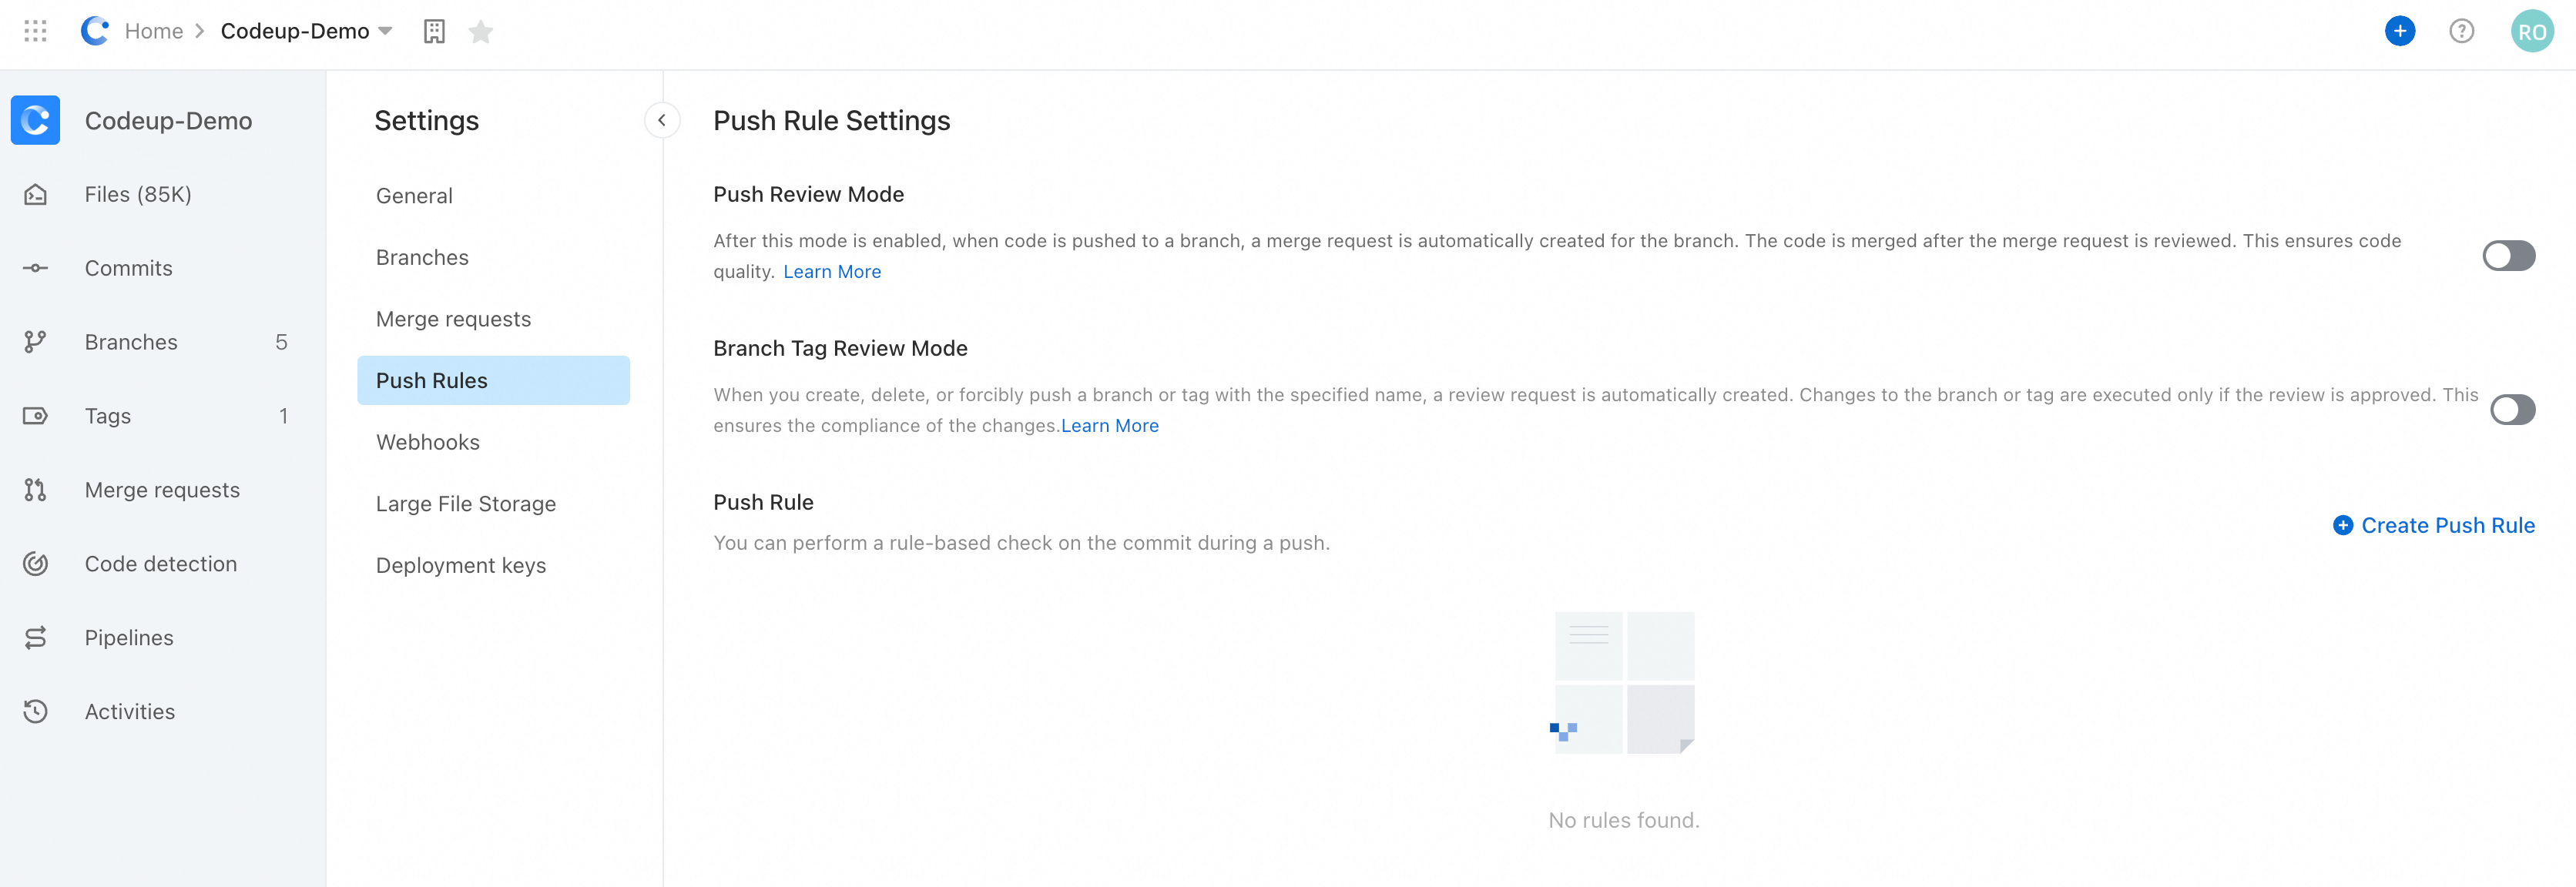The image size is (2576, 887).
Task: Open the Webhooks settings item
Action: 427,442
